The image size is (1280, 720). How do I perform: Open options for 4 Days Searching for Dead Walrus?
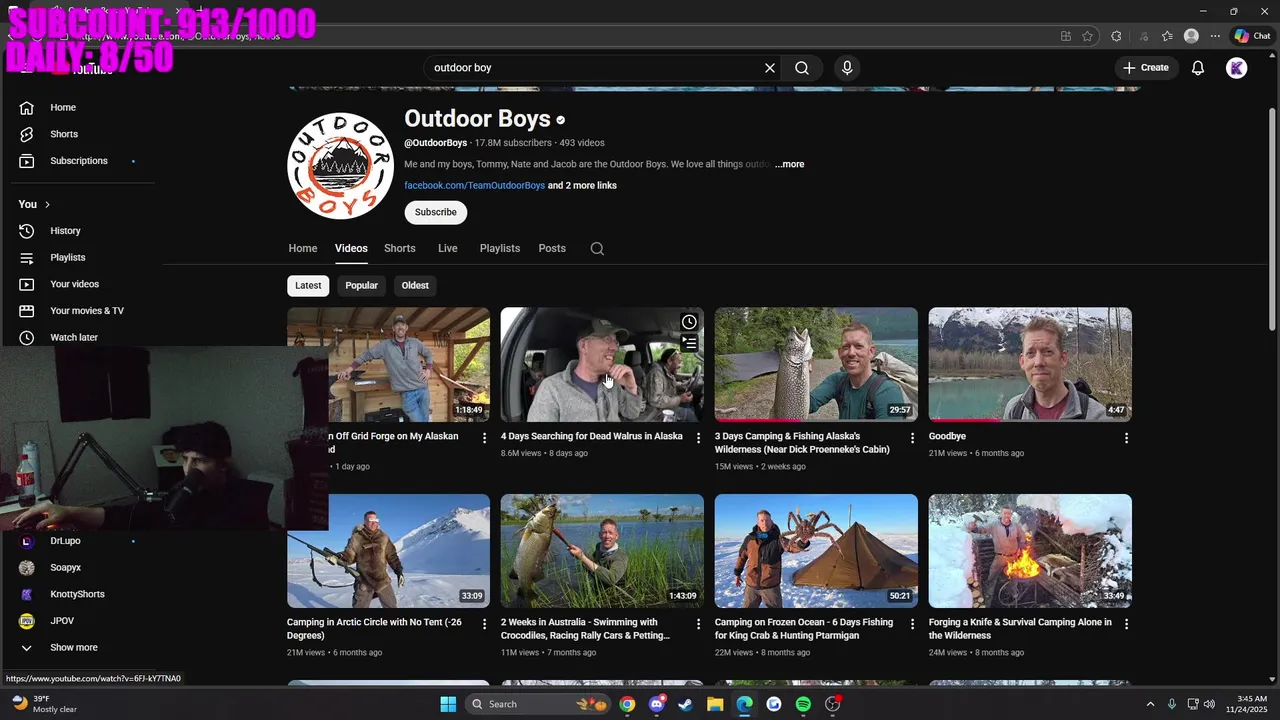698,438
